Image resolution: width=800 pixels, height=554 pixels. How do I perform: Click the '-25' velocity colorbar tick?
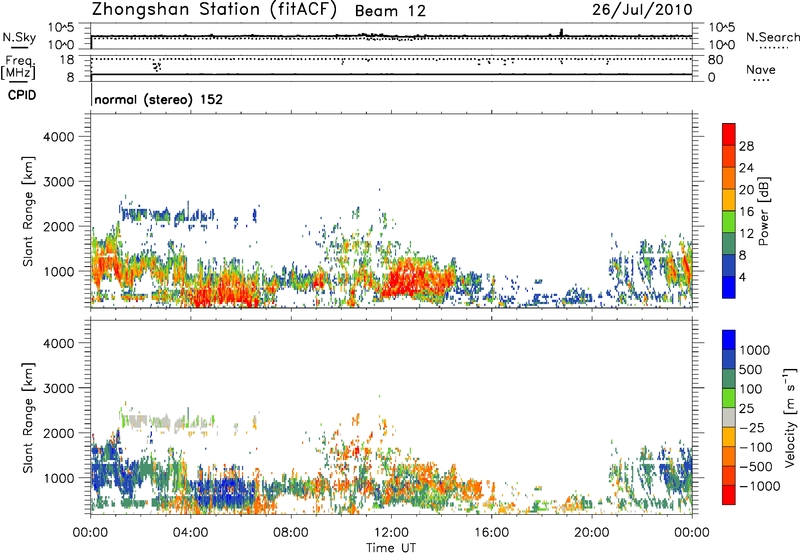pyautogui.click(x=752, y=428)
